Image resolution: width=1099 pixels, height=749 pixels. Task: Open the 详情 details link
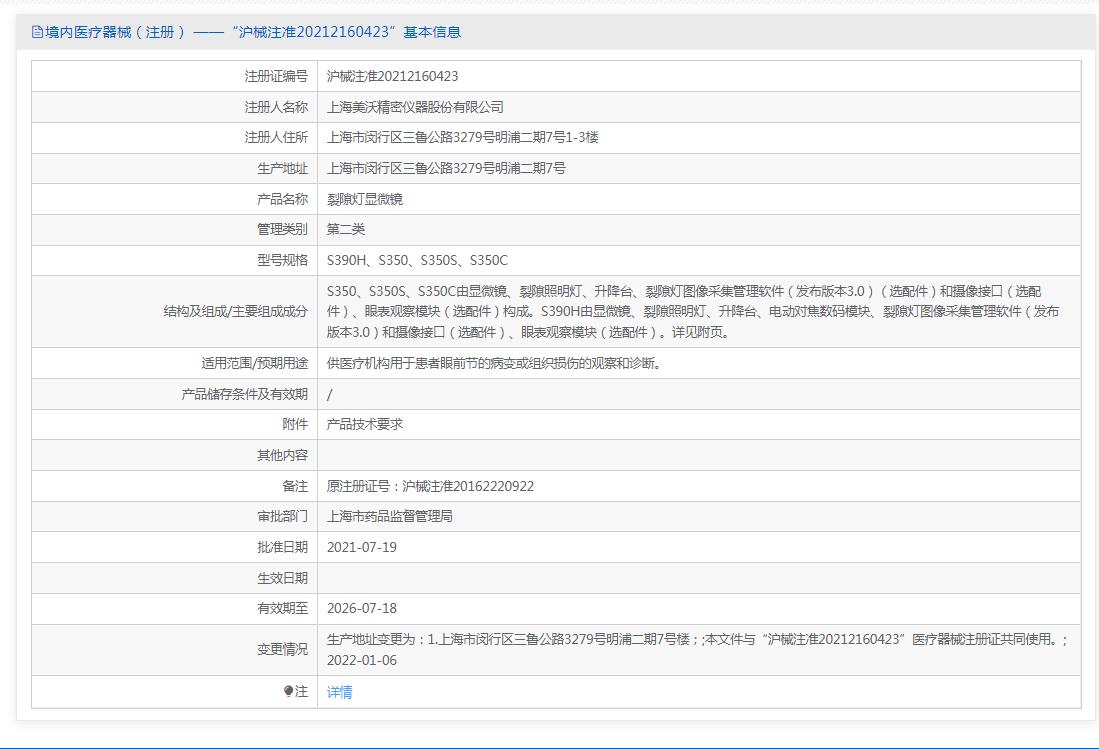pyautogui.click(x=340, y=692)
